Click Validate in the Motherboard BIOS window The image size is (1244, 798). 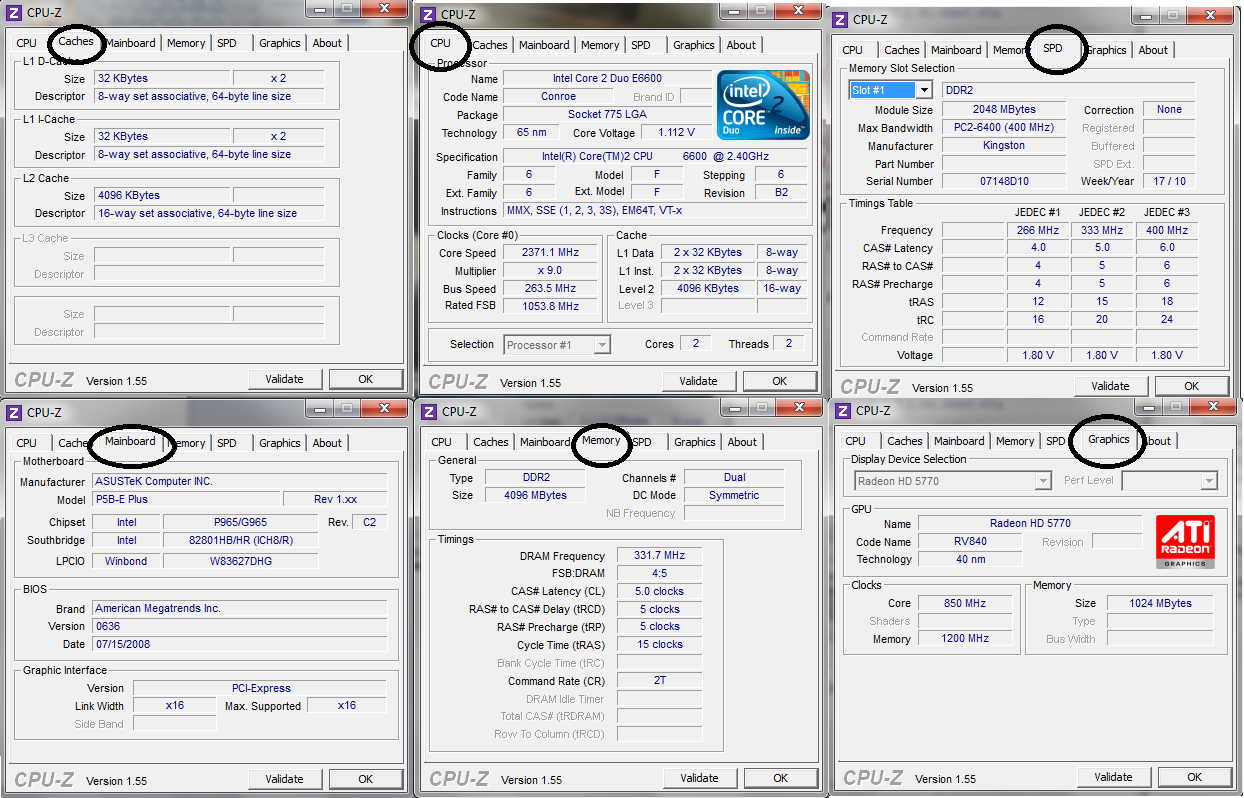284,779
